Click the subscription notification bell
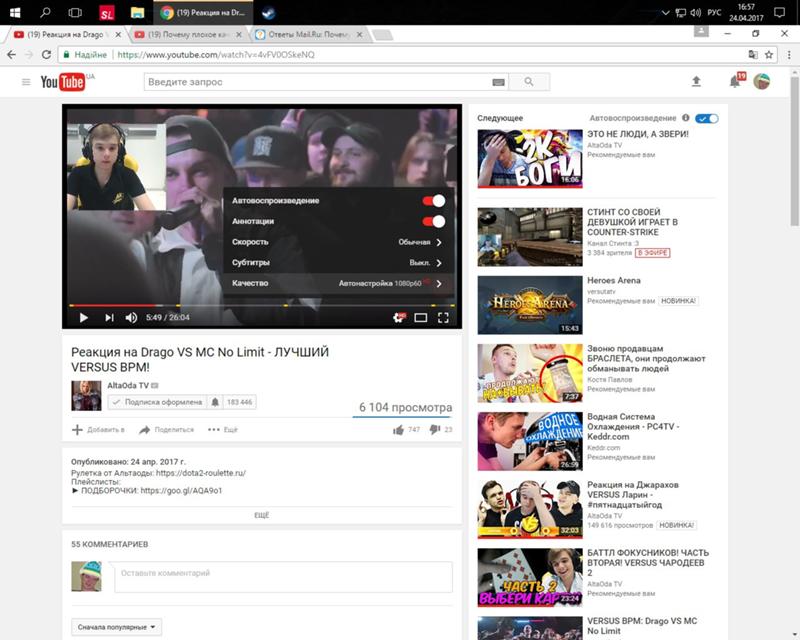 point(215,402)
